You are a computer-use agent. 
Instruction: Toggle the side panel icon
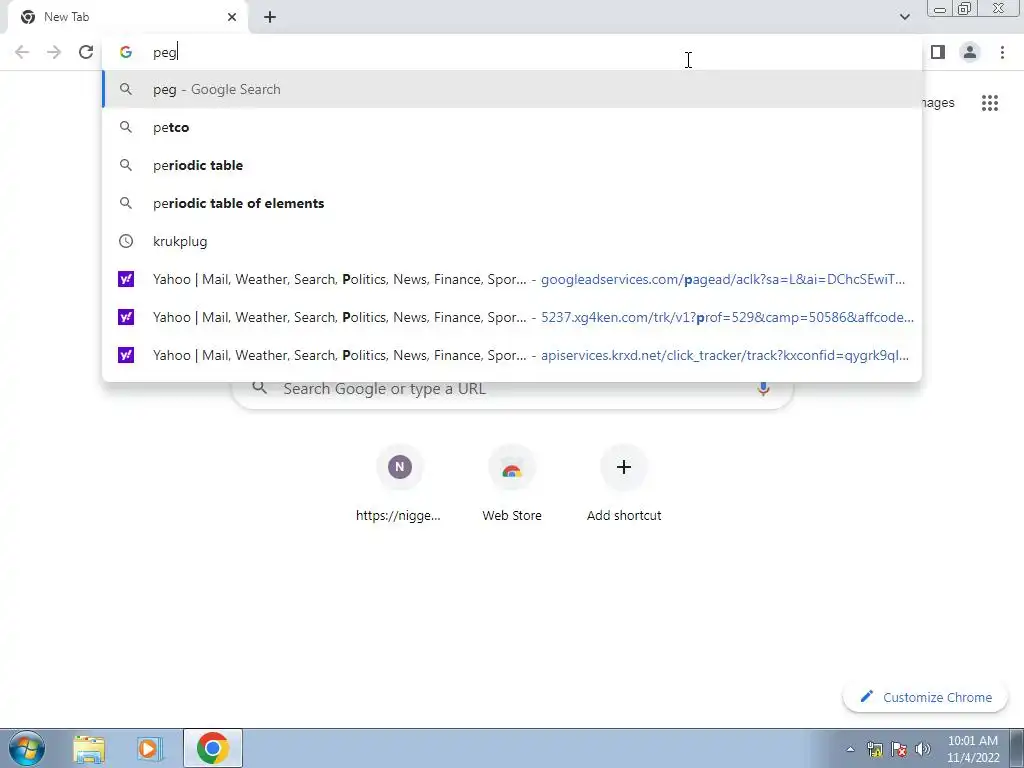click(938, 52)
